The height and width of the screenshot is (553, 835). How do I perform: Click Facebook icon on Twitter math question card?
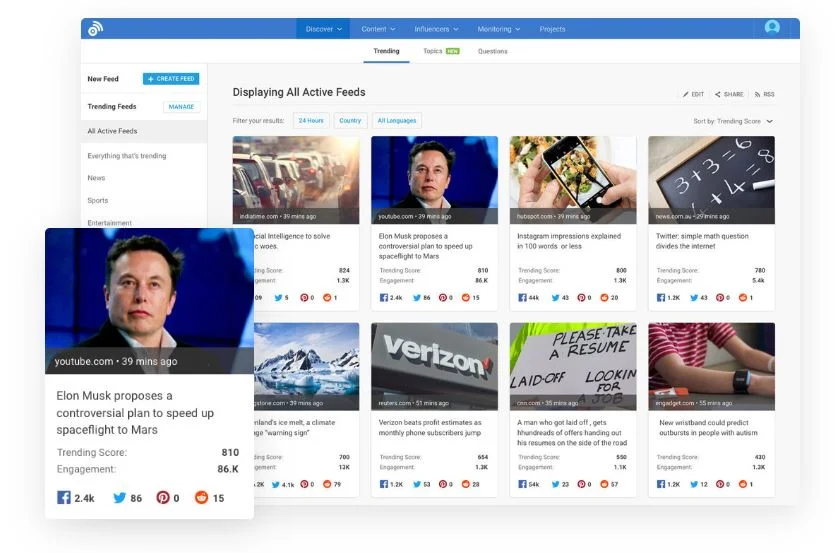(660, 298)
